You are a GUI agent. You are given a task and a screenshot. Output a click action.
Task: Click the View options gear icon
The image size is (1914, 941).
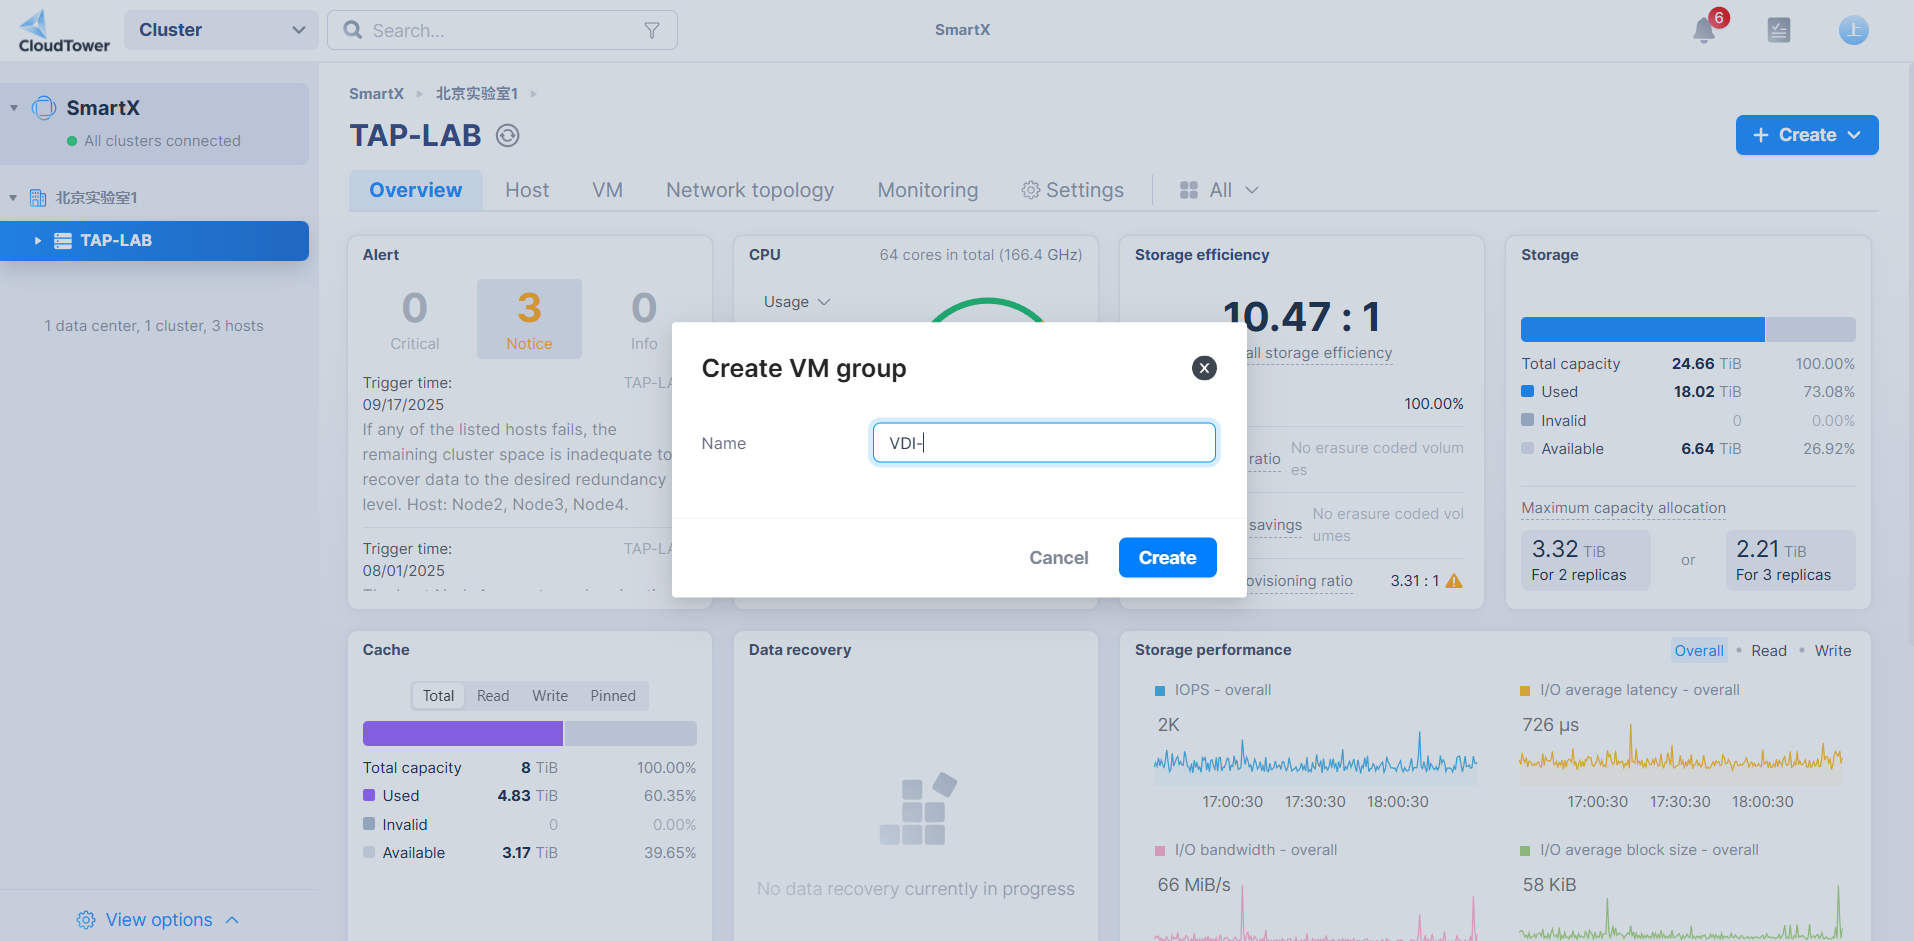[x=86, y=920]
